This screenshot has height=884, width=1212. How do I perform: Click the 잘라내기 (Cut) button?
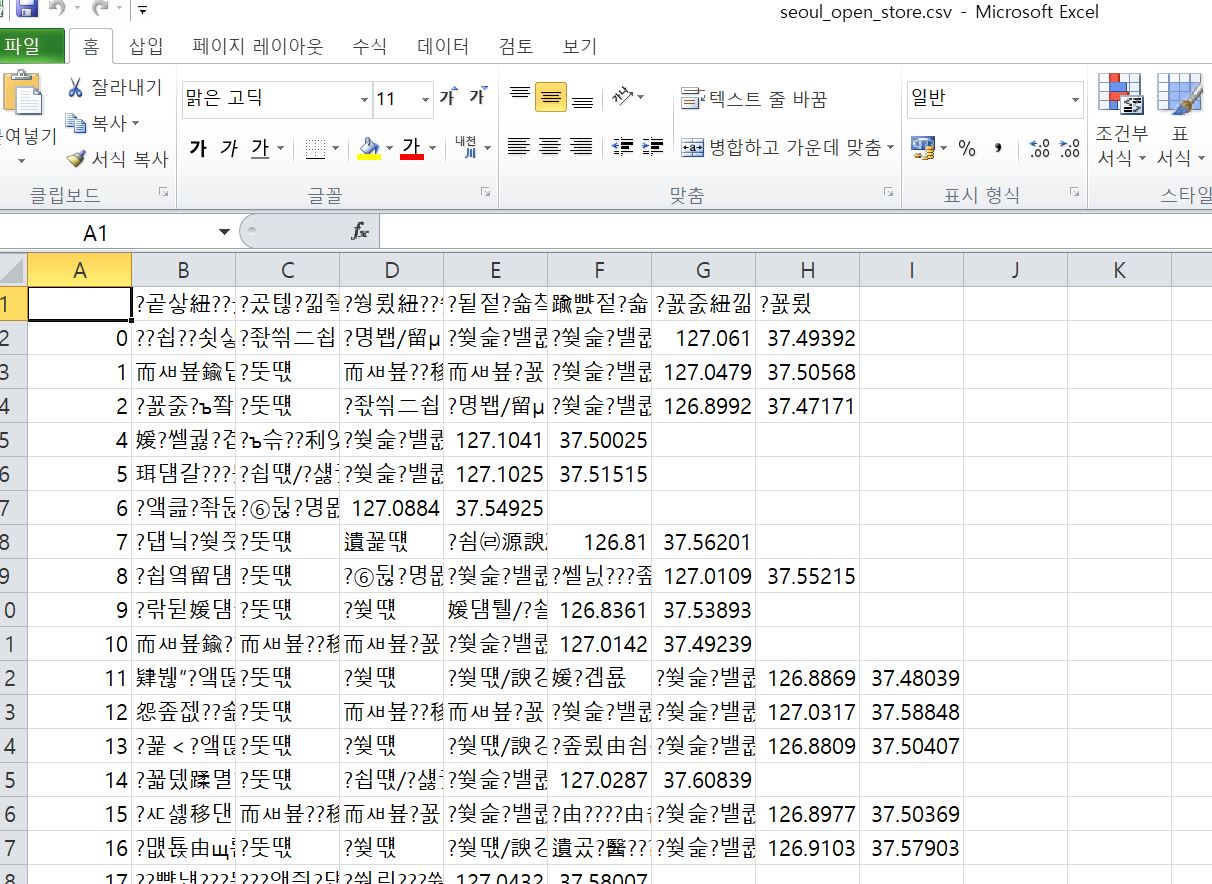(114, 88)
